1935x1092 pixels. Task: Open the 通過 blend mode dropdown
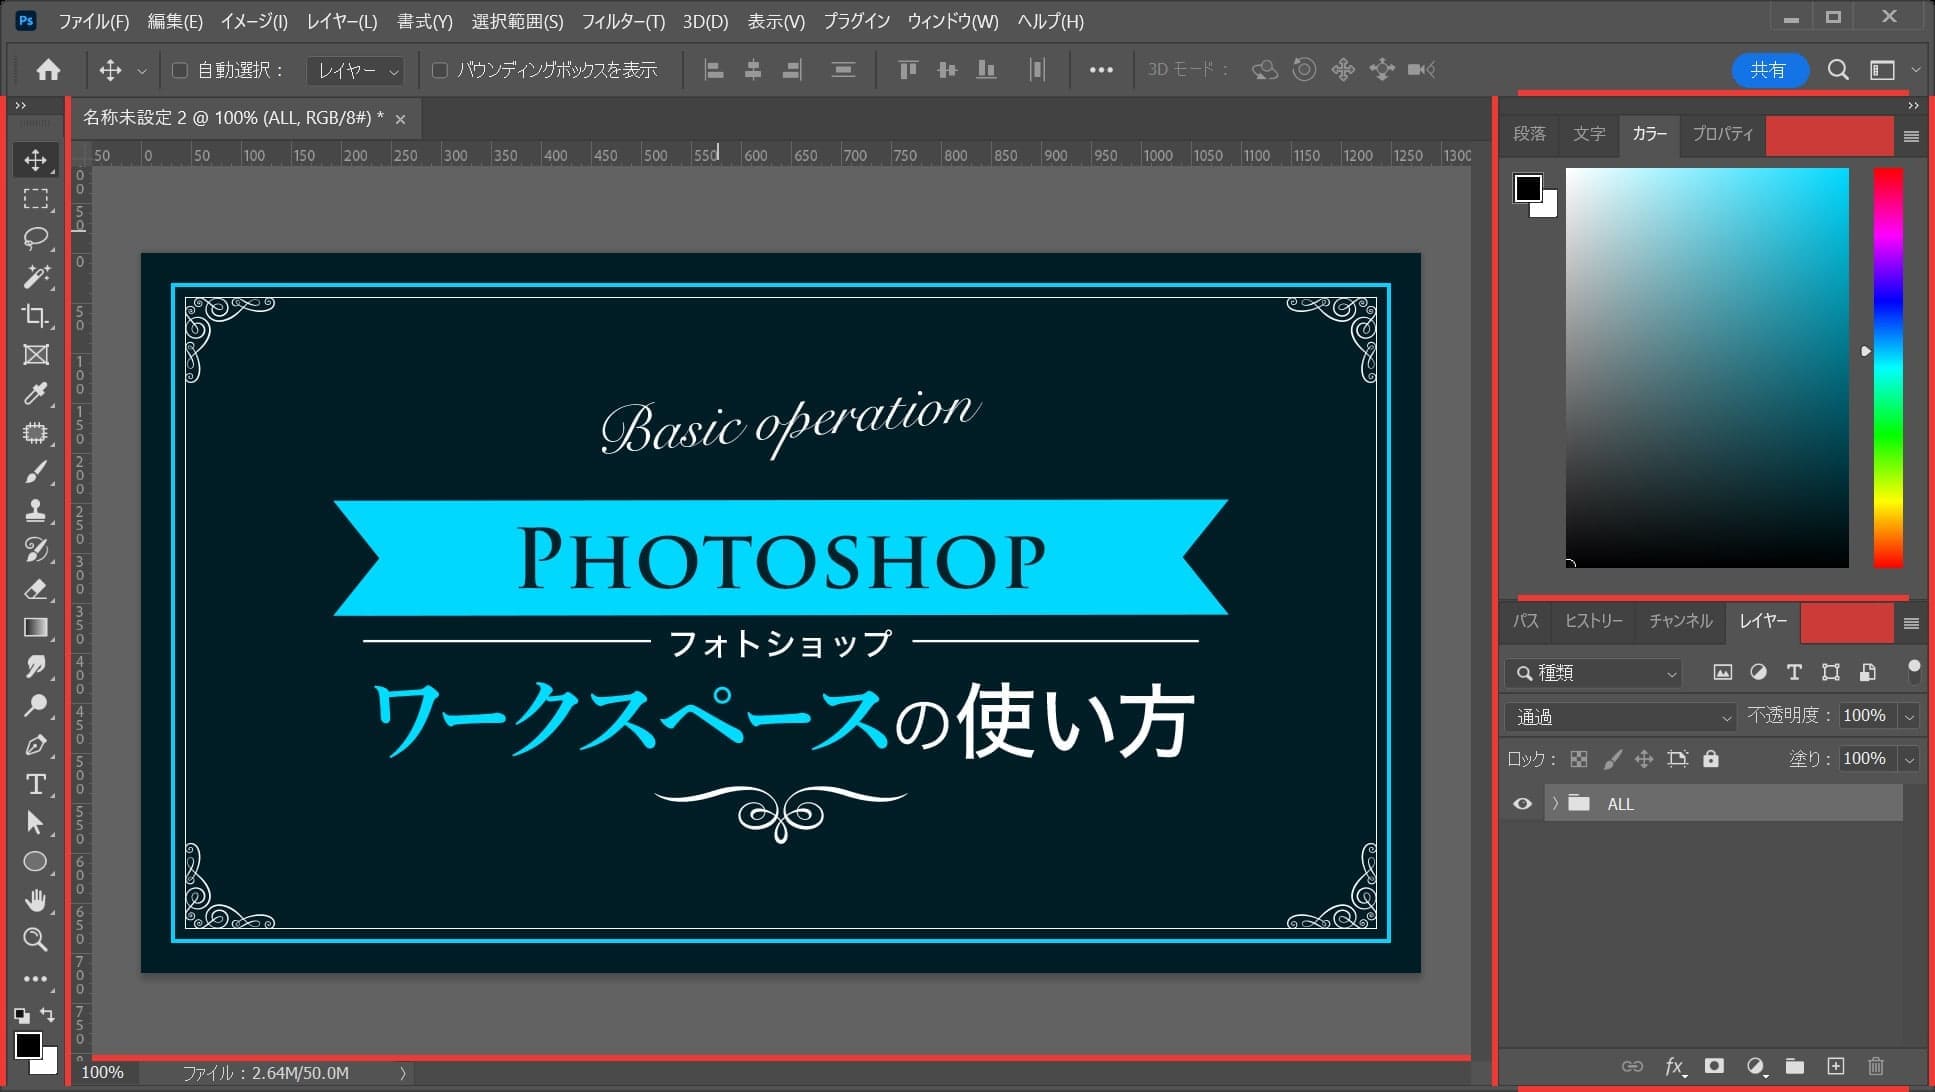pos(1620,717)
